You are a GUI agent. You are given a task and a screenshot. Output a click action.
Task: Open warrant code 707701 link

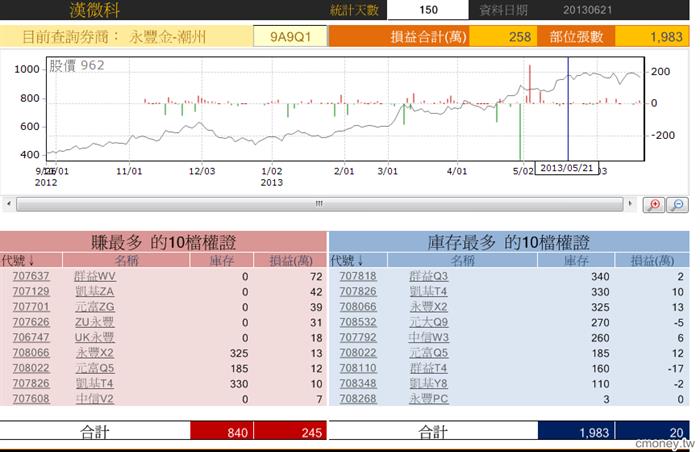[x=31, y=307]
